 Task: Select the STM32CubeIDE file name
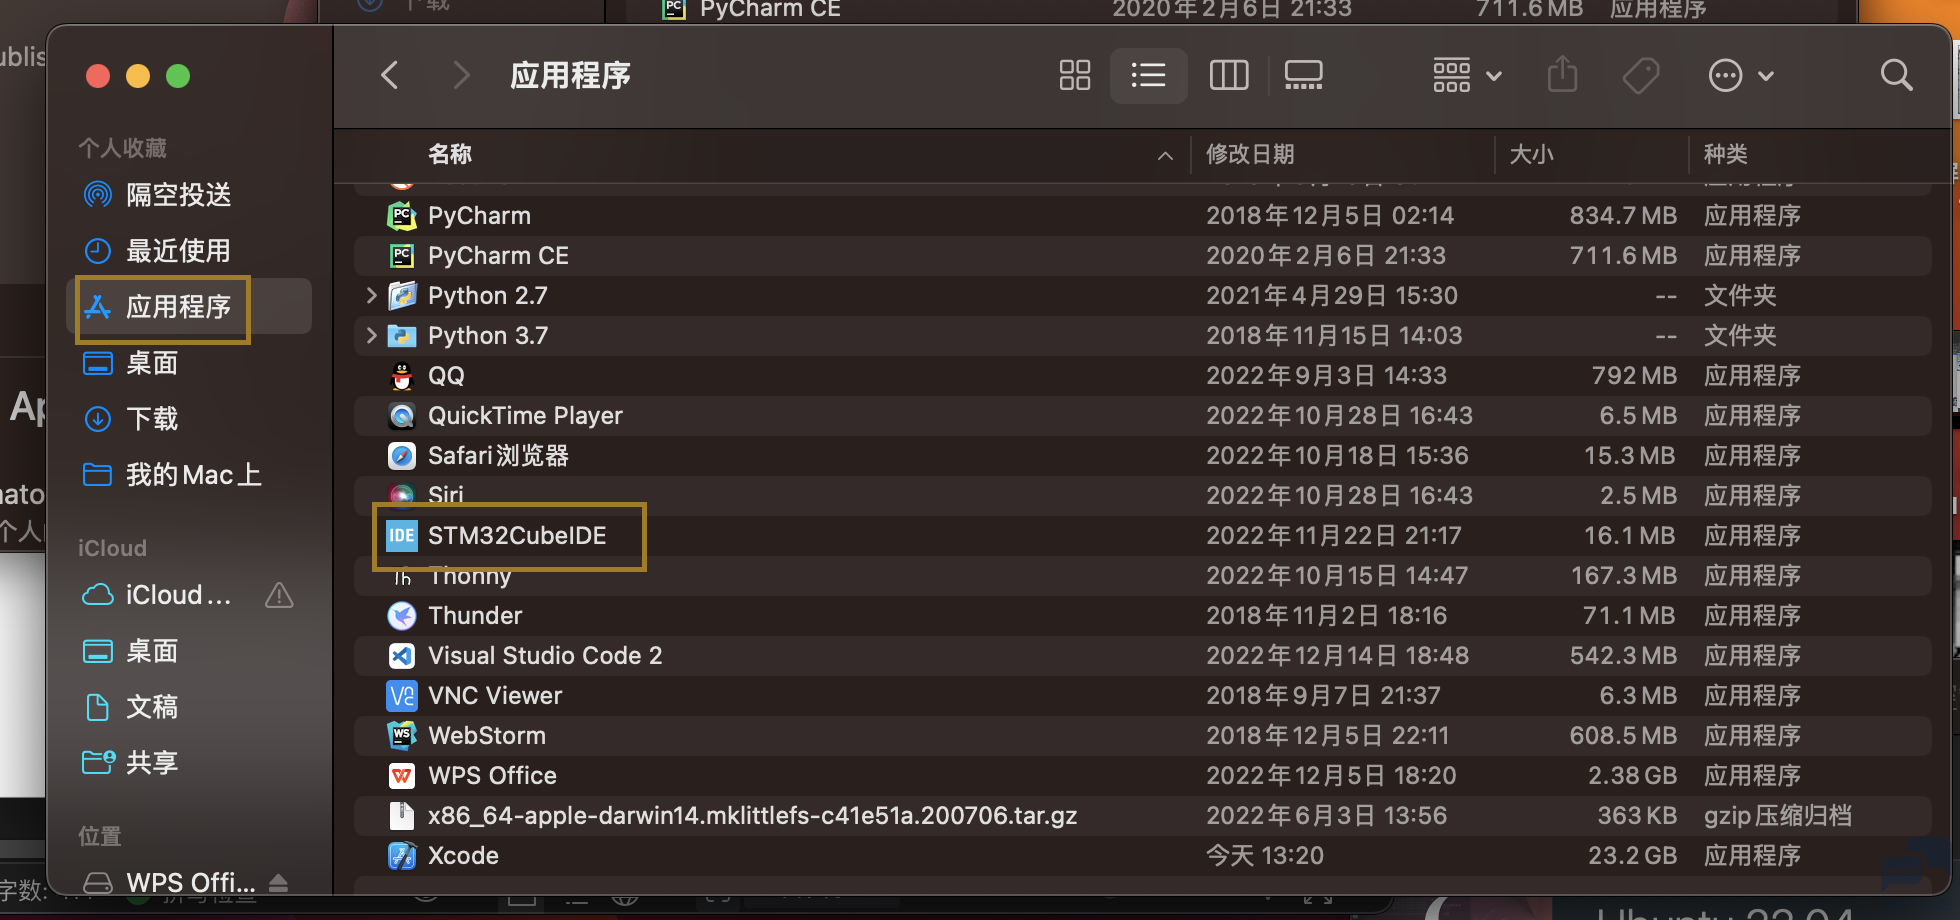tap(517, 535)
